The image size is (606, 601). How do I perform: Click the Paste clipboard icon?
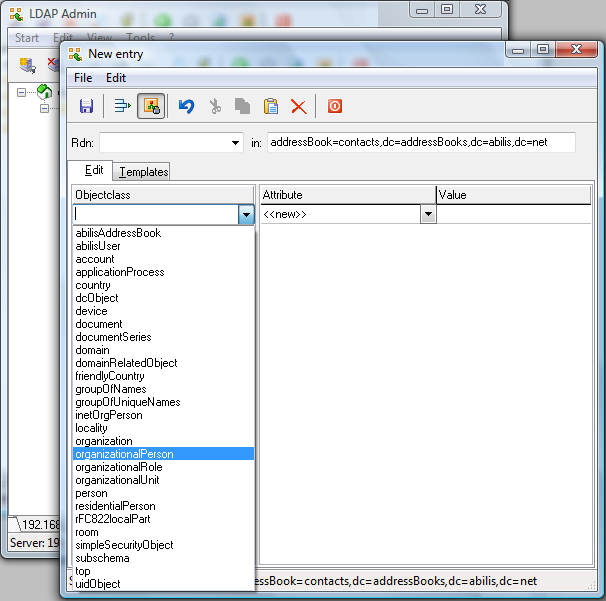click(270, 106)
